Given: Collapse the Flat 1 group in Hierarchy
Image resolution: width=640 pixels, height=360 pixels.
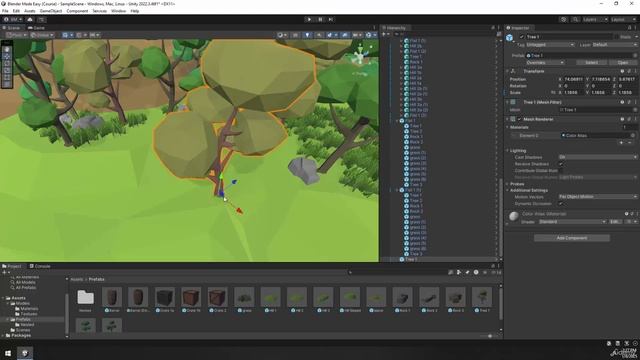Looking at the screenshot, I should (397, 121).
